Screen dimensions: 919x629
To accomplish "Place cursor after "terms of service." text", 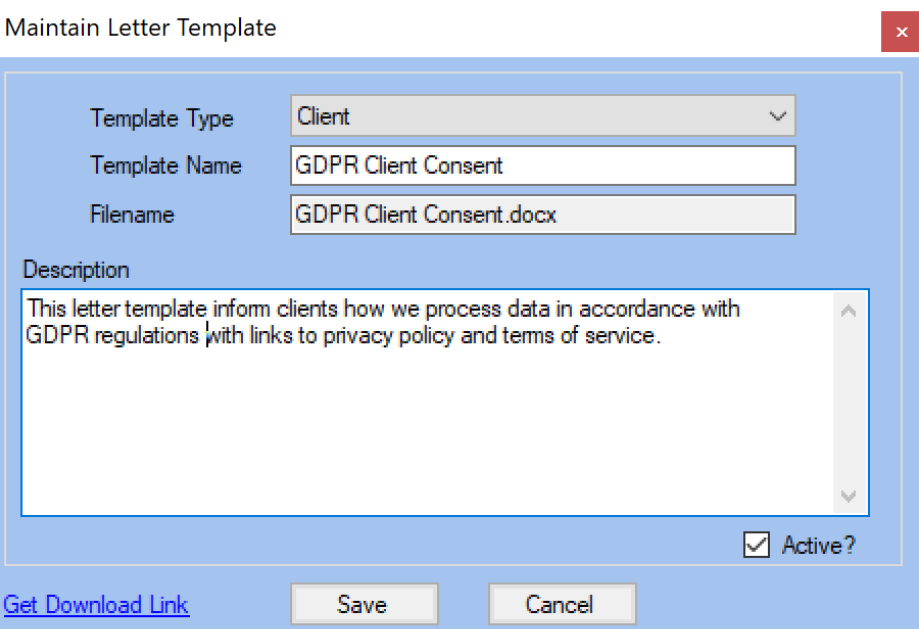I will pyautogui.click(x=664, y=337).
